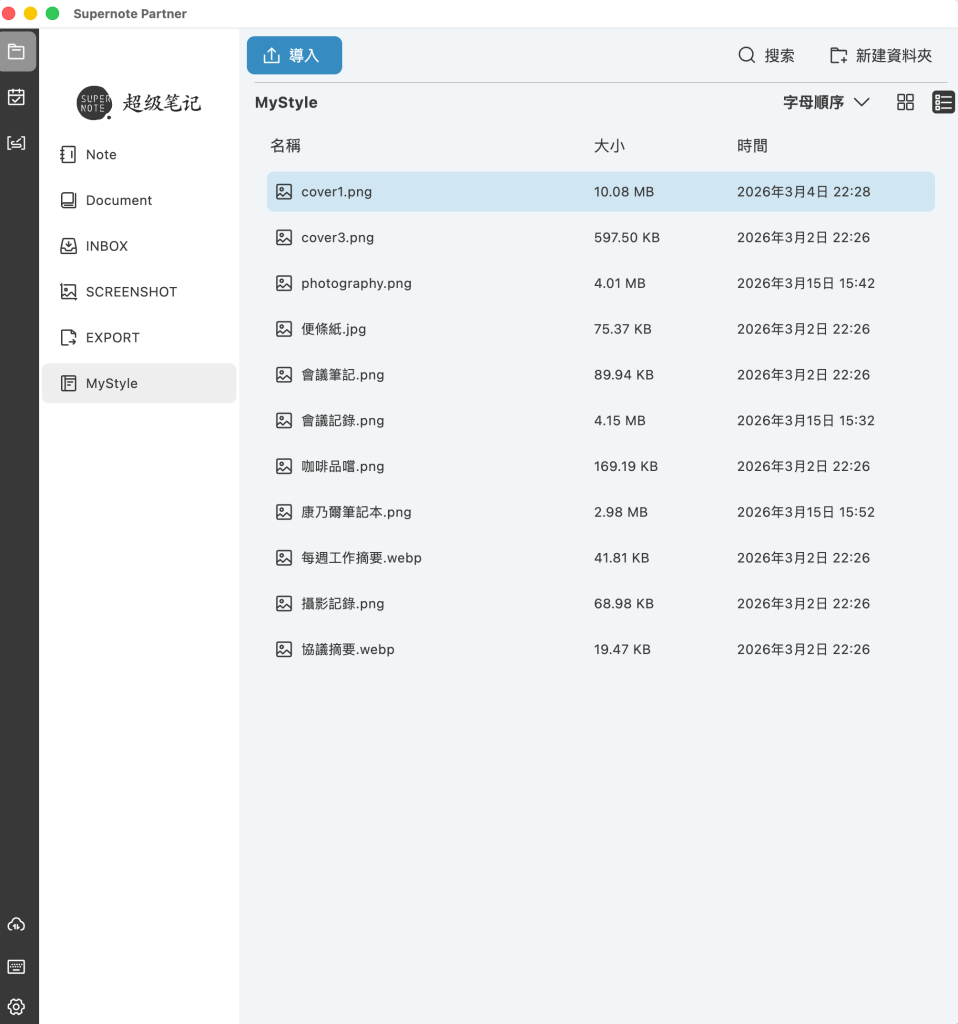The height and width of the screenshot is (1024, 958).
Task: Open the Document folder
Action: click(x=139, y=200)
